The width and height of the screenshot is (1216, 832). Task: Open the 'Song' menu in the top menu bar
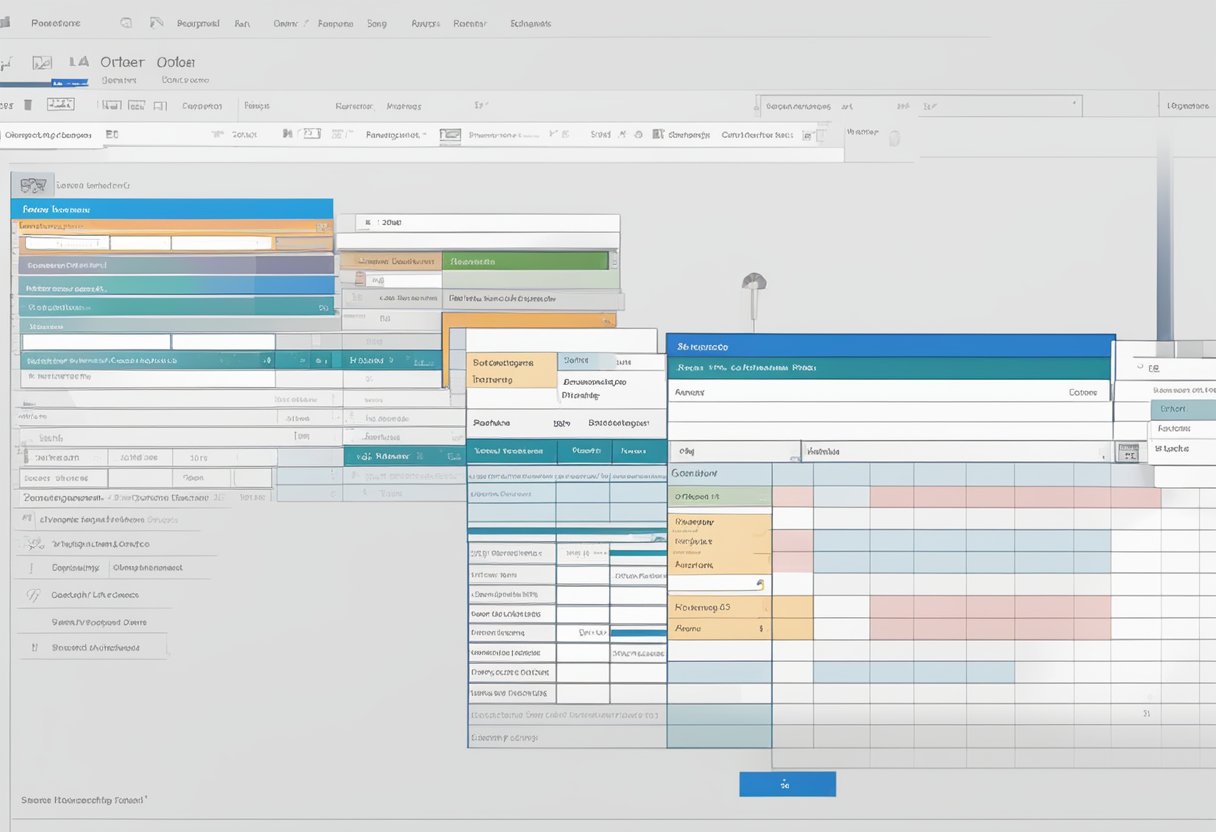click(x=376, y=23)
